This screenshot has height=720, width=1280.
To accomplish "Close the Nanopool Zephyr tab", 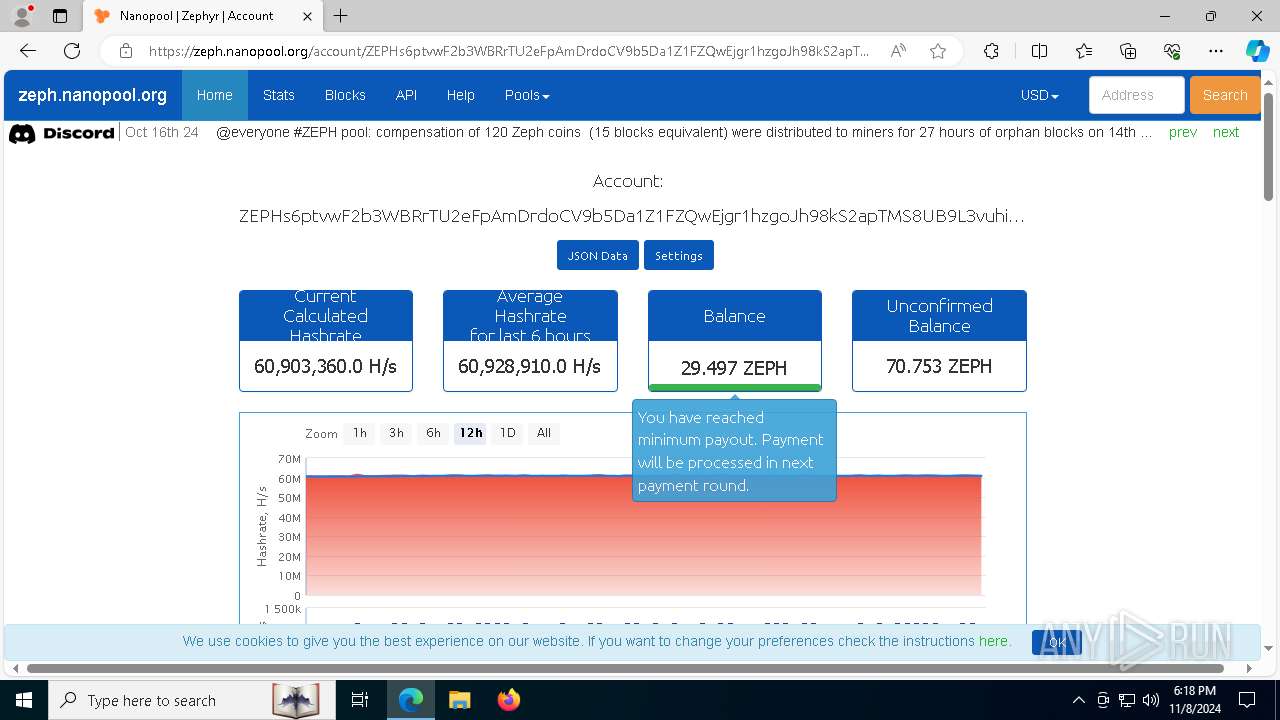I will (x=308, y=16).
